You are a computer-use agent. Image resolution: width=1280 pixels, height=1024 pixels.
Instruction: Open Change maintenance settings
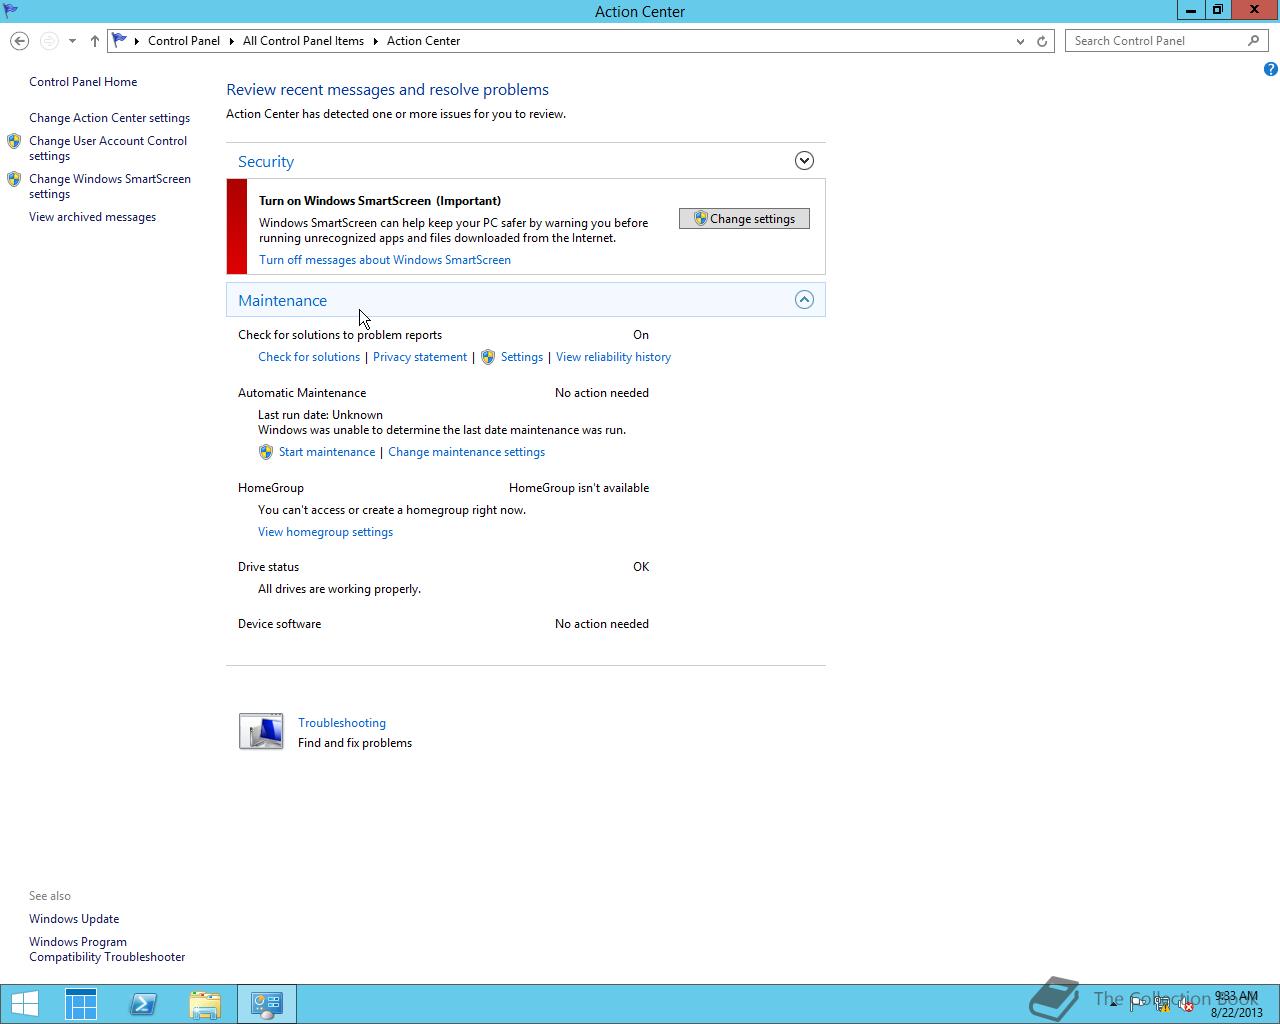pos(466,452)
